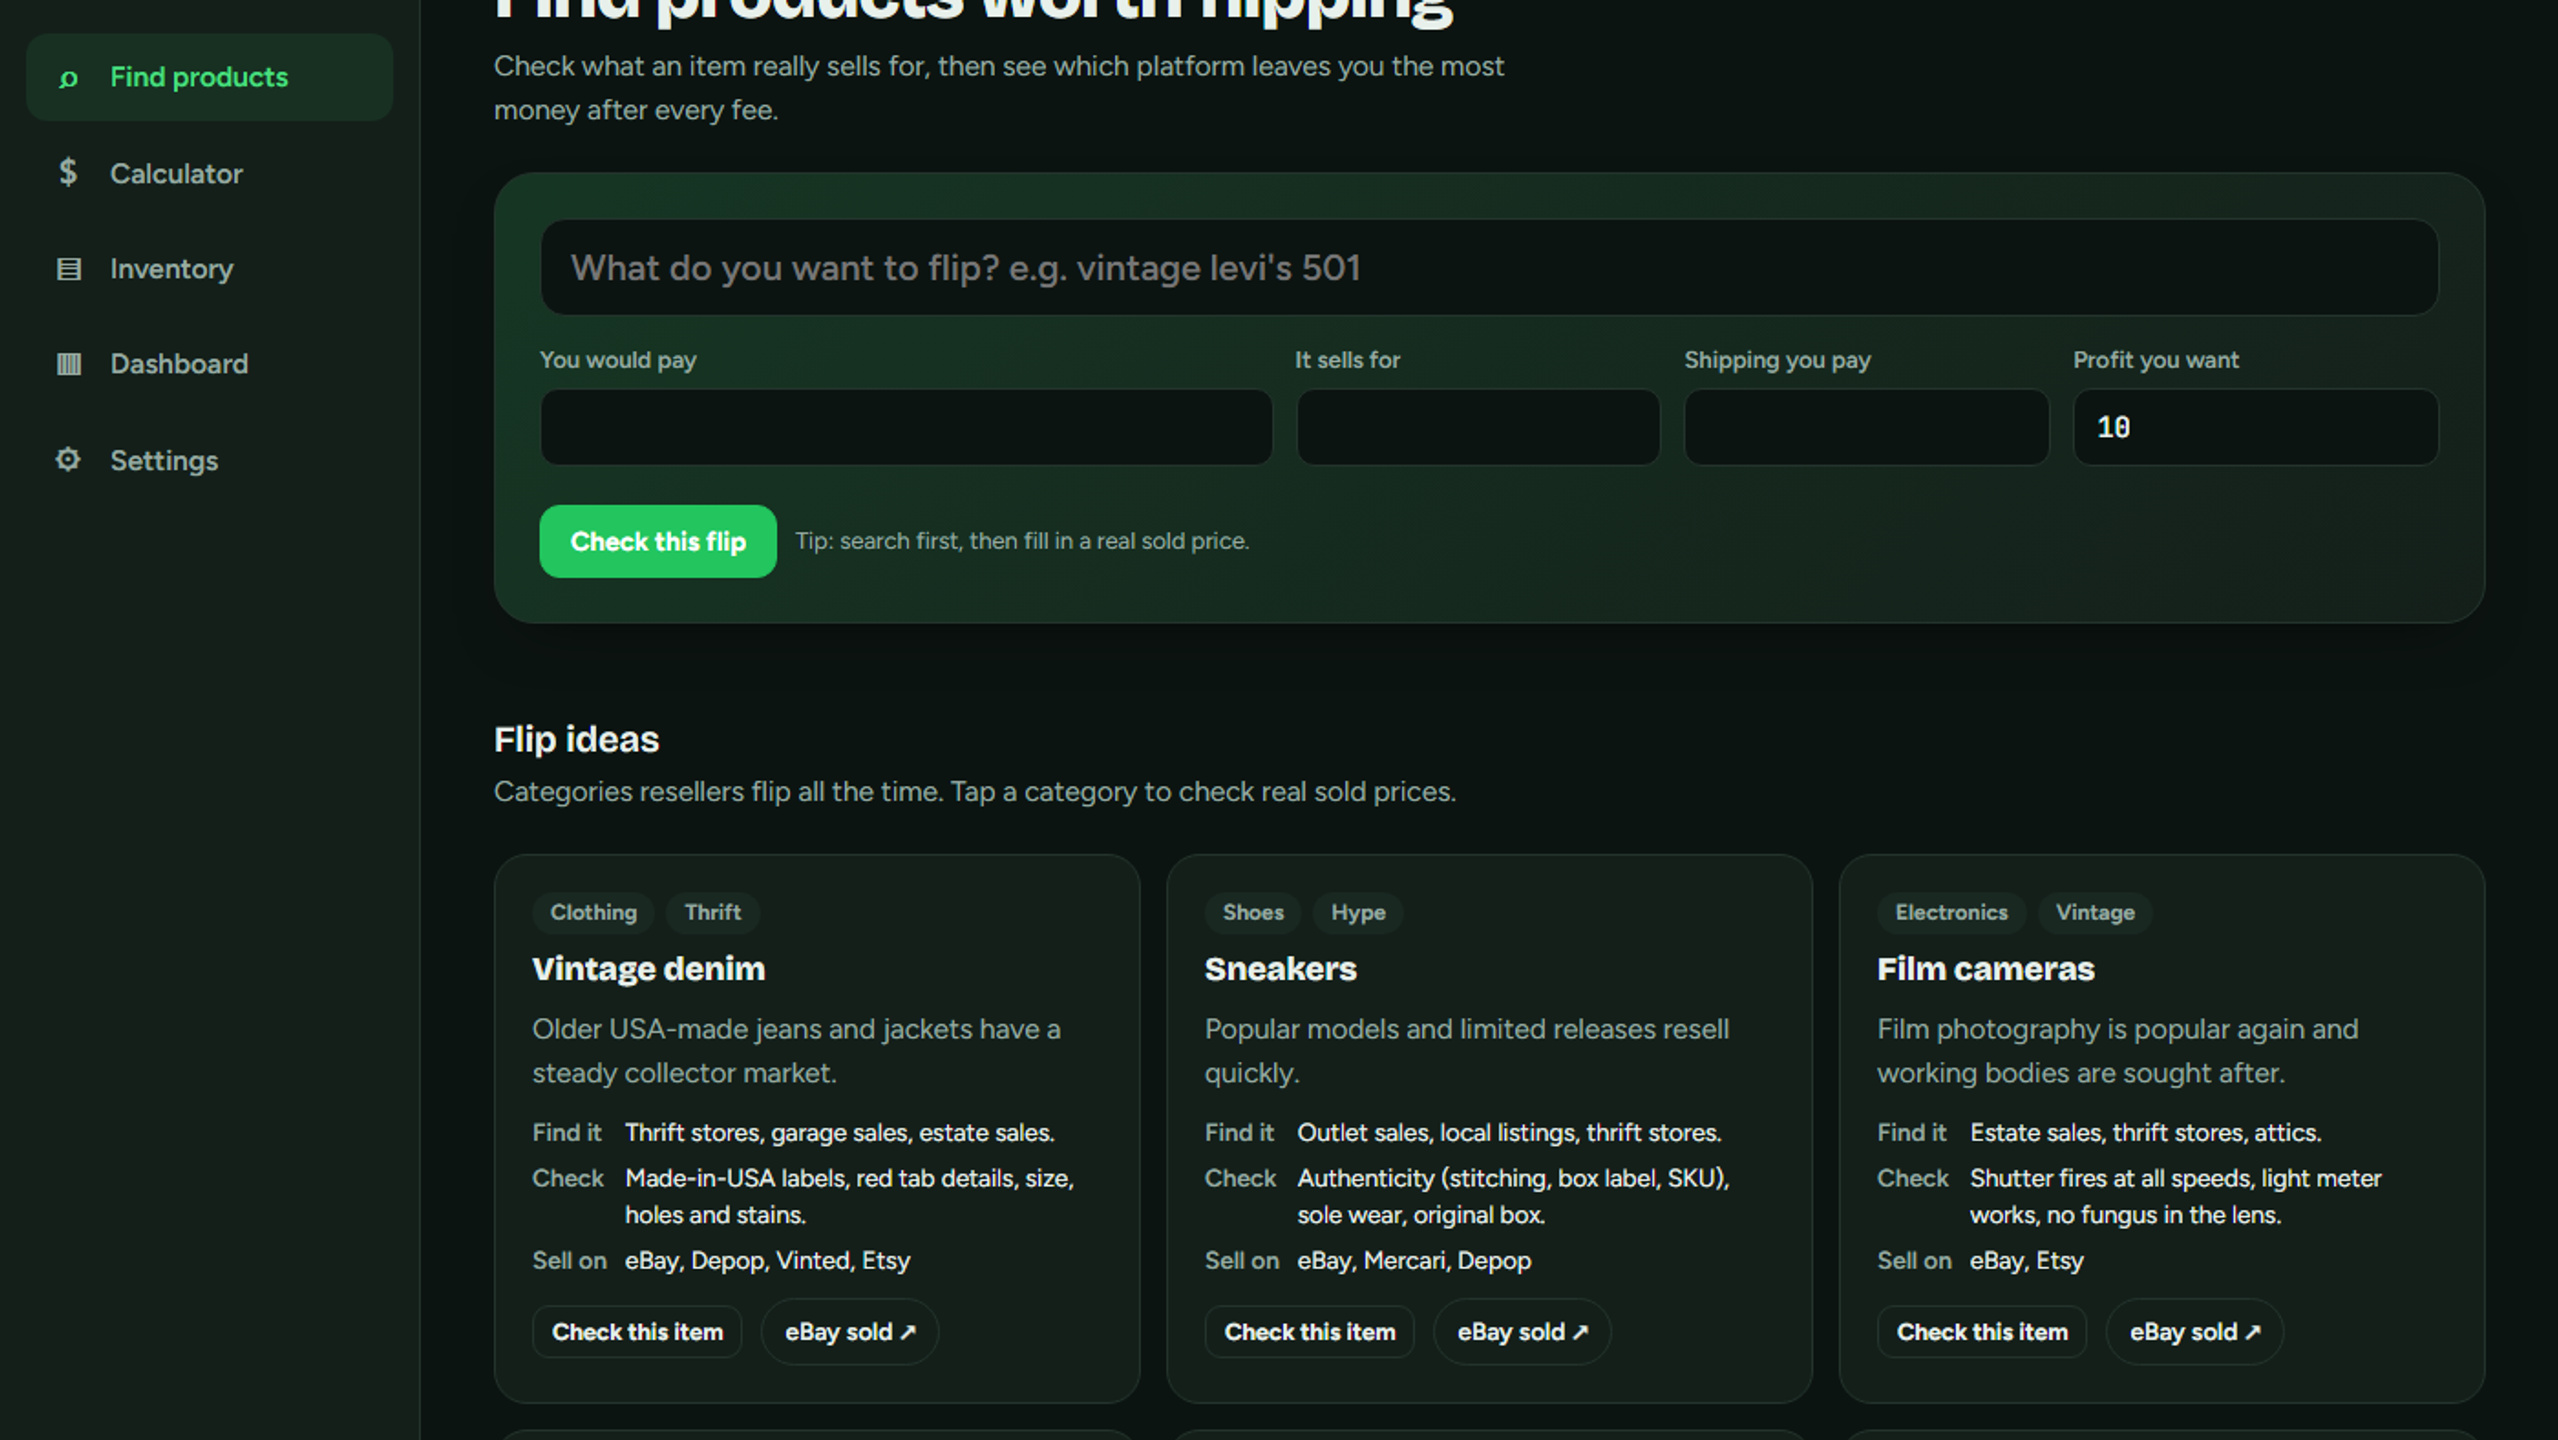The height and width of the screenshot is (1440, 2558).
Task: Check this item on Sneakers card
Action: (x=1309, y=1332)
